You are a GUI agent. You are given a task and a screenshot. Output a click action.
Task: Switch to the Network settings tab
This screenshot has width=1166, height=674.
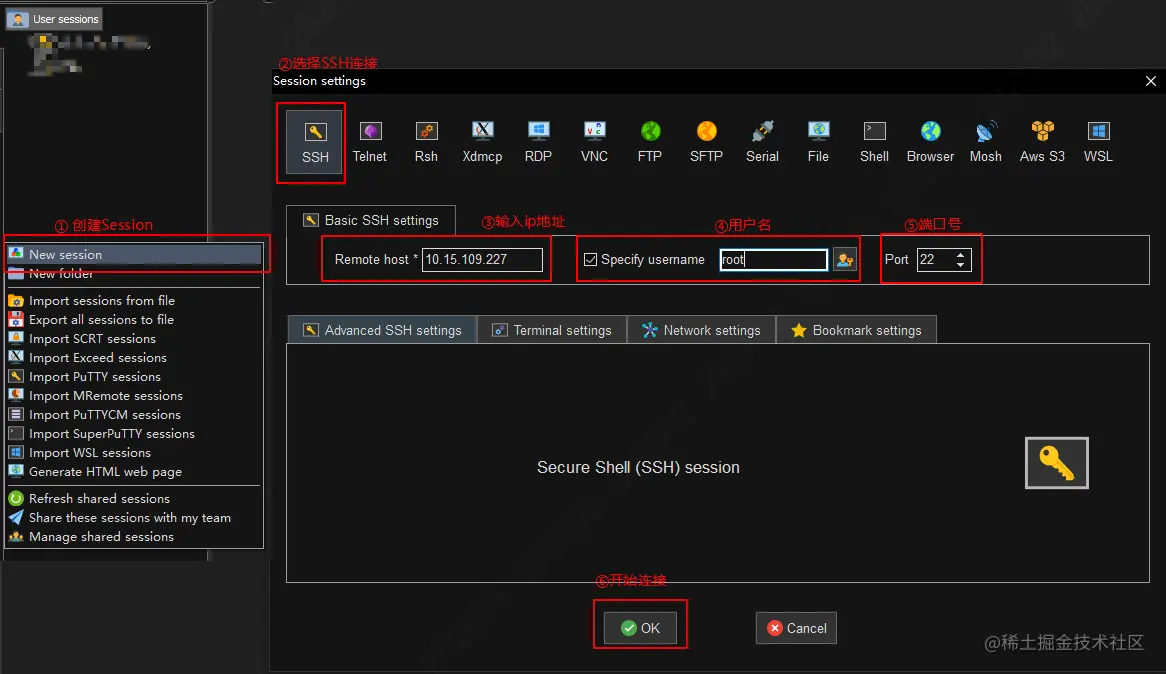(x=701, y=330)
